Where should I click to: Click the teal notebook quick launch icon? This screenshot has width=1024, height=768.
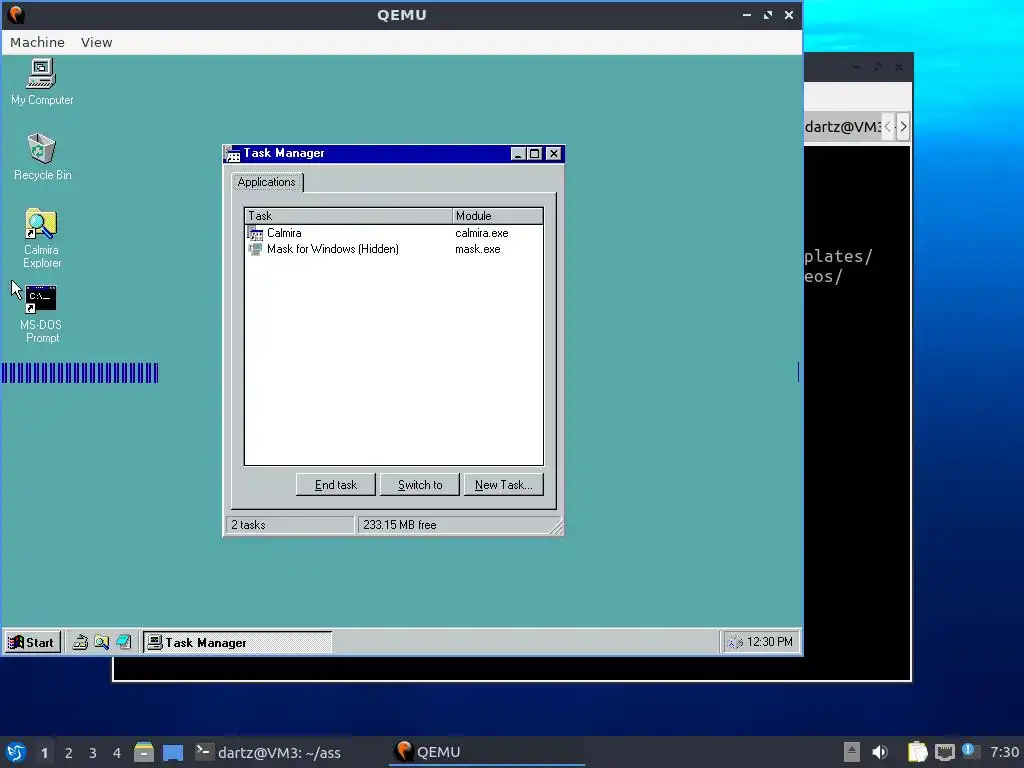point(123,643)
